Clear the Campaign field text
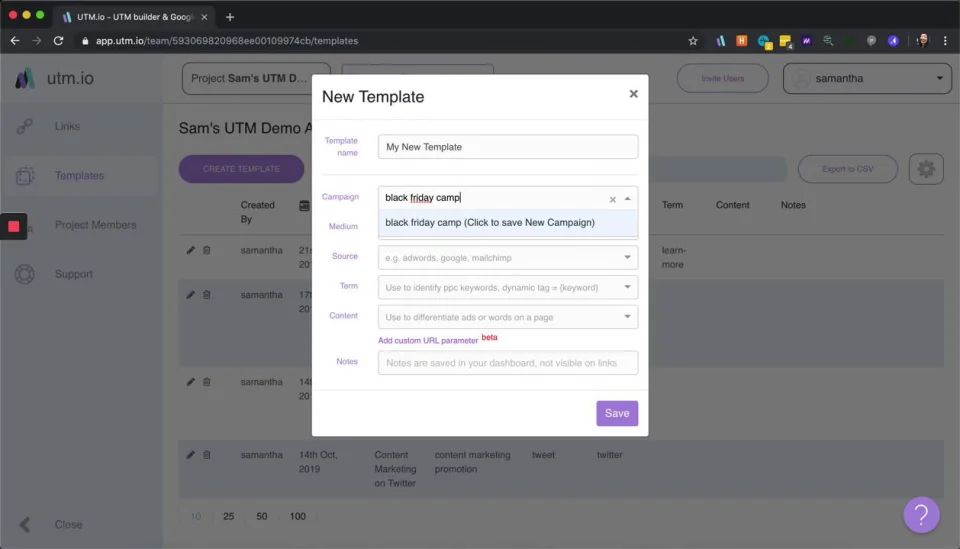The width and height of the screenshot is (960, 549). coord(612,199)
